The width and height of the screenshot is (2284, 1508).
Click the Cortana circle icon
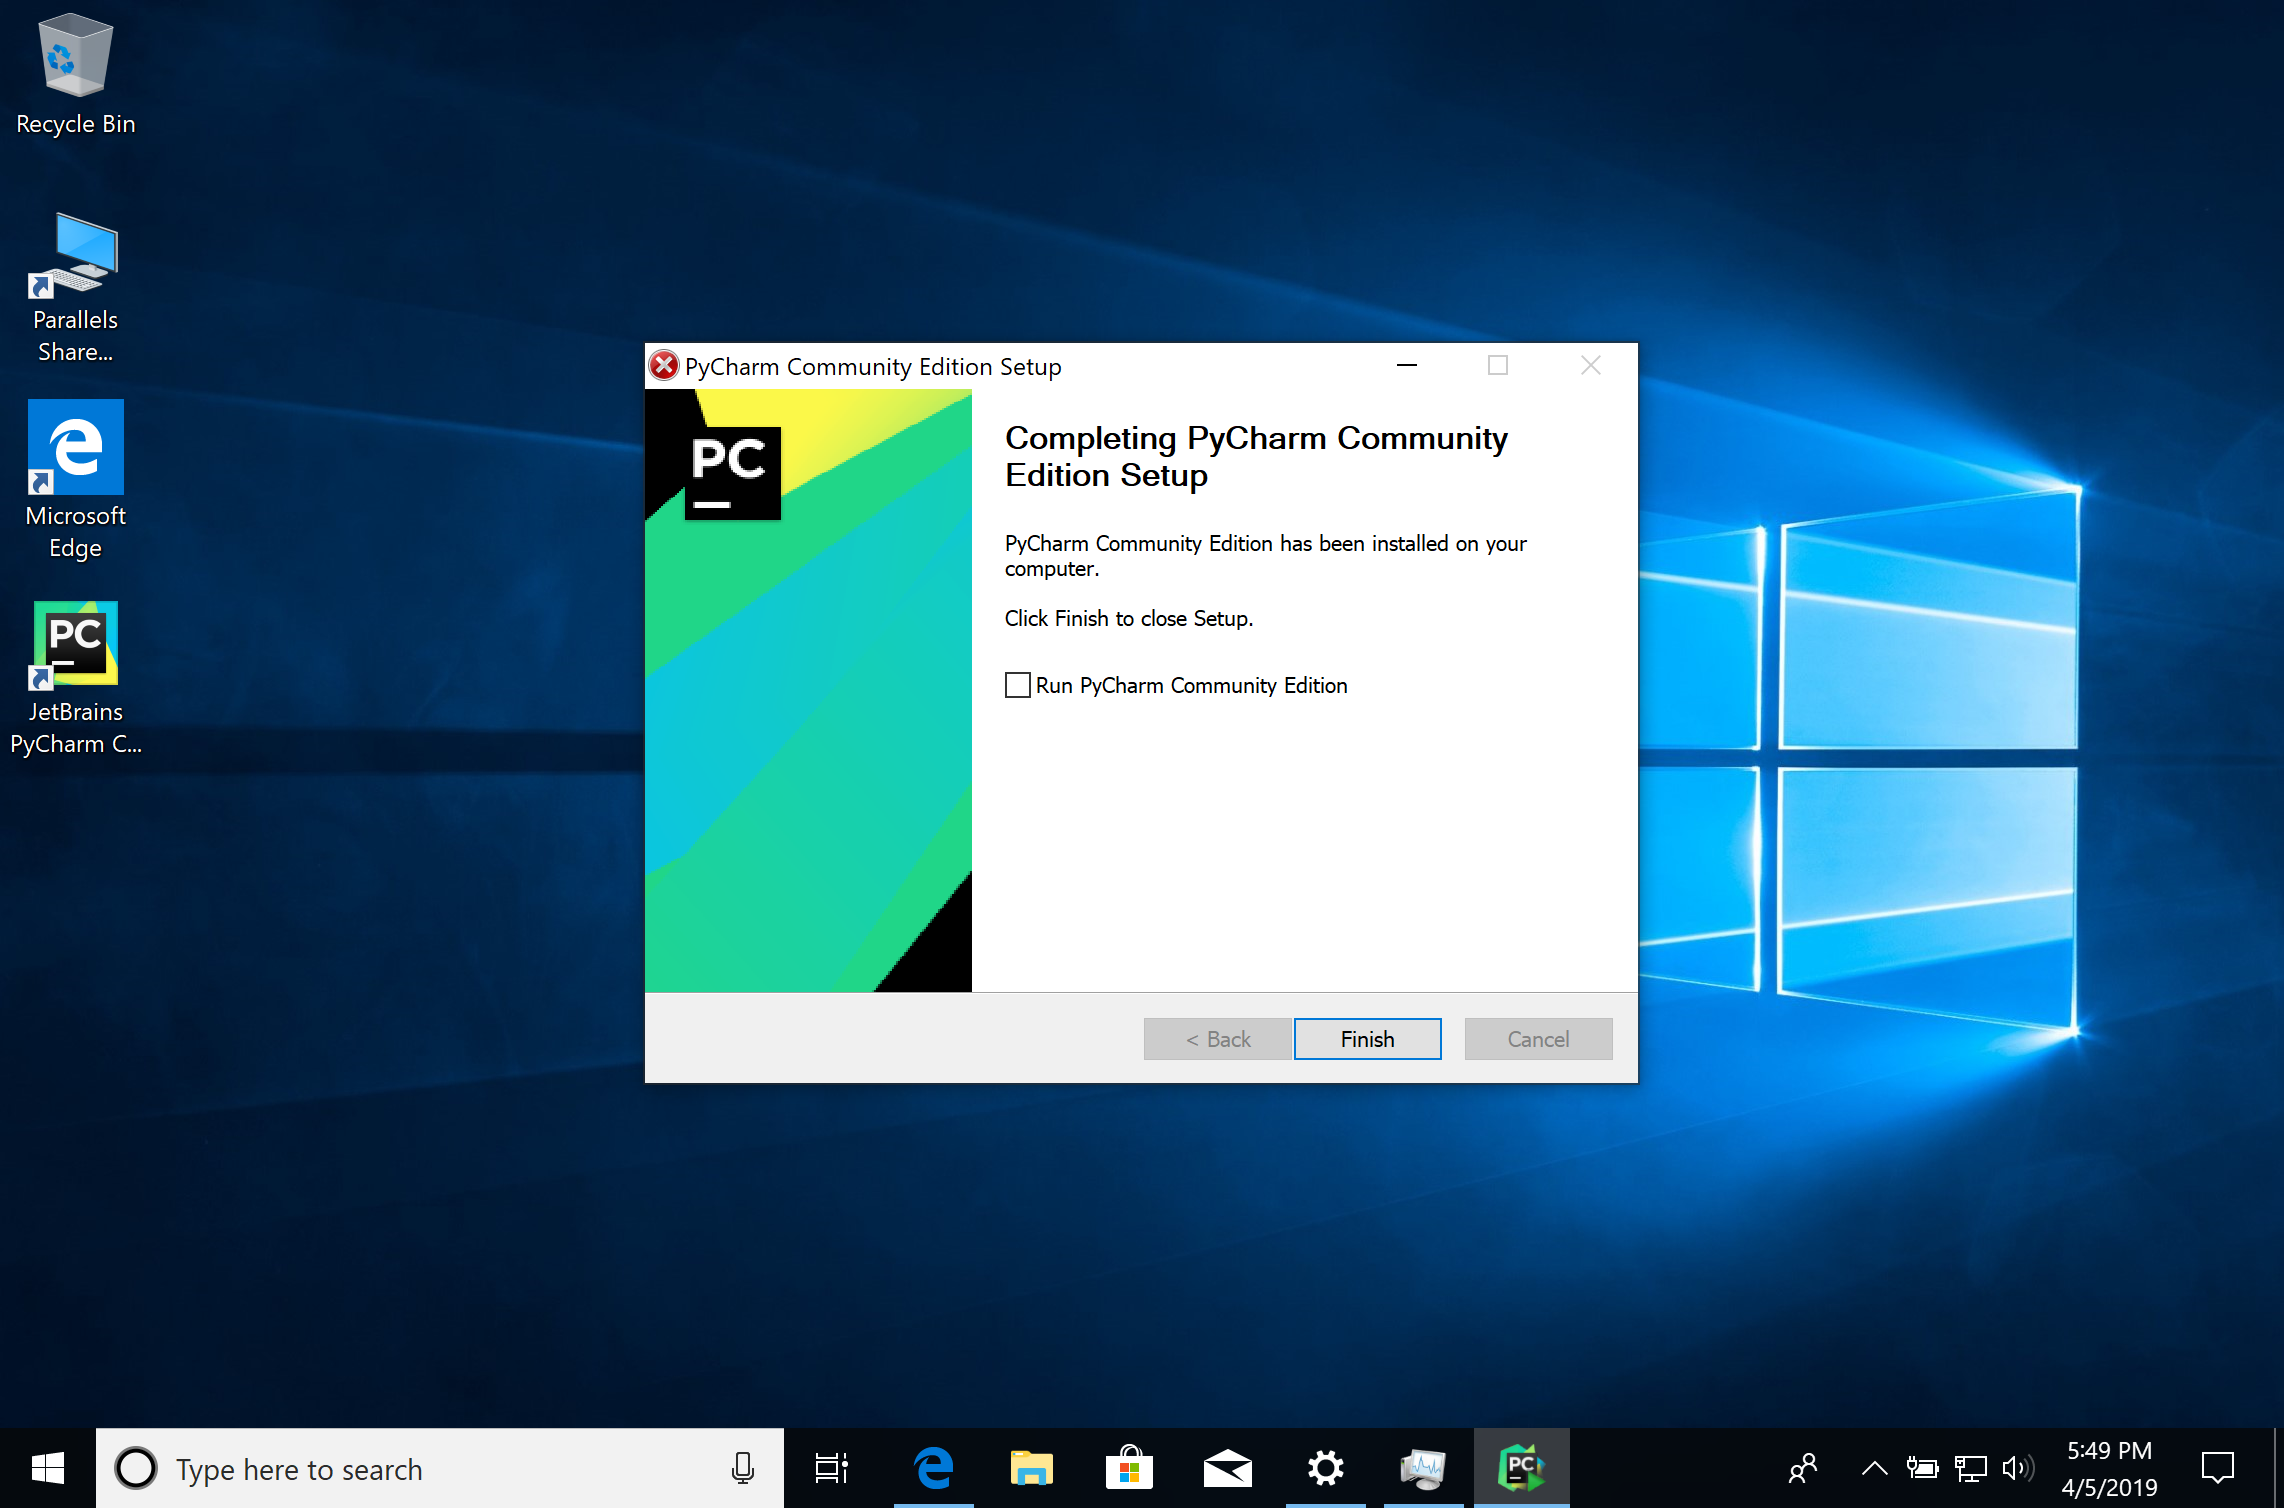point(136,1468)
